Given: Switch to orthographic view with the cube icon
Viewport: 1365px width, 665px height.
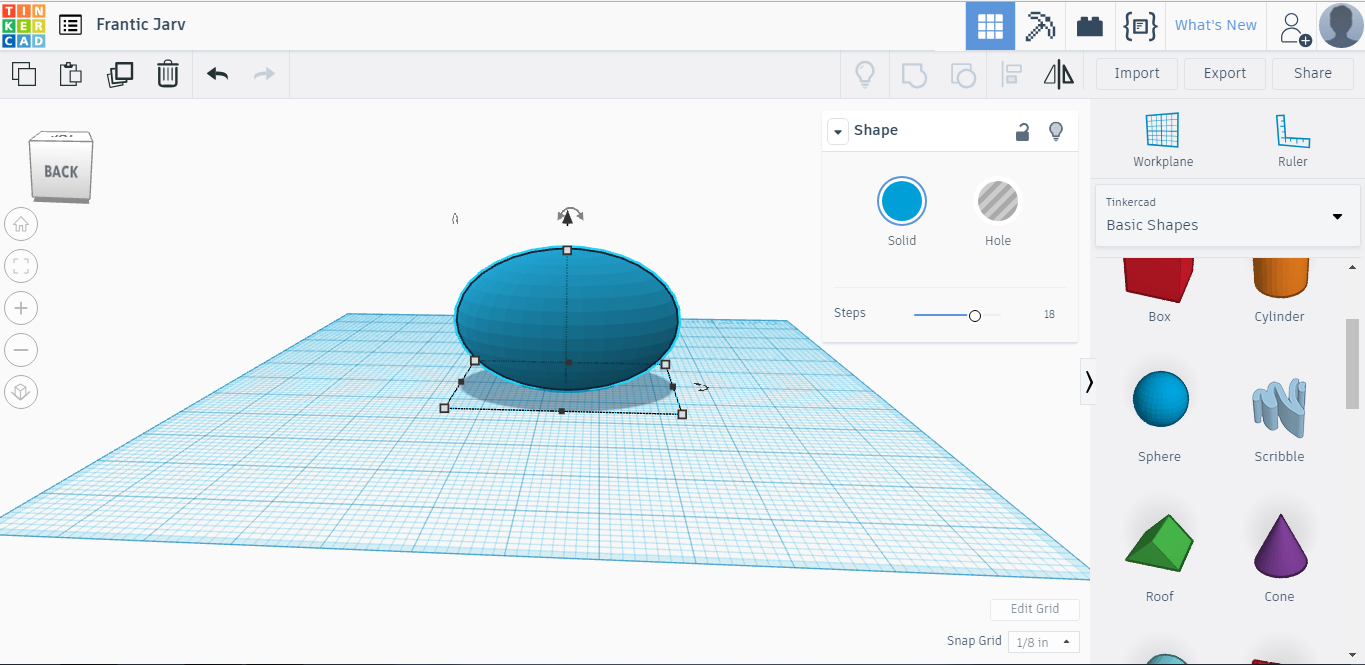Looking at the screenshot, I should tap(21, 392).
